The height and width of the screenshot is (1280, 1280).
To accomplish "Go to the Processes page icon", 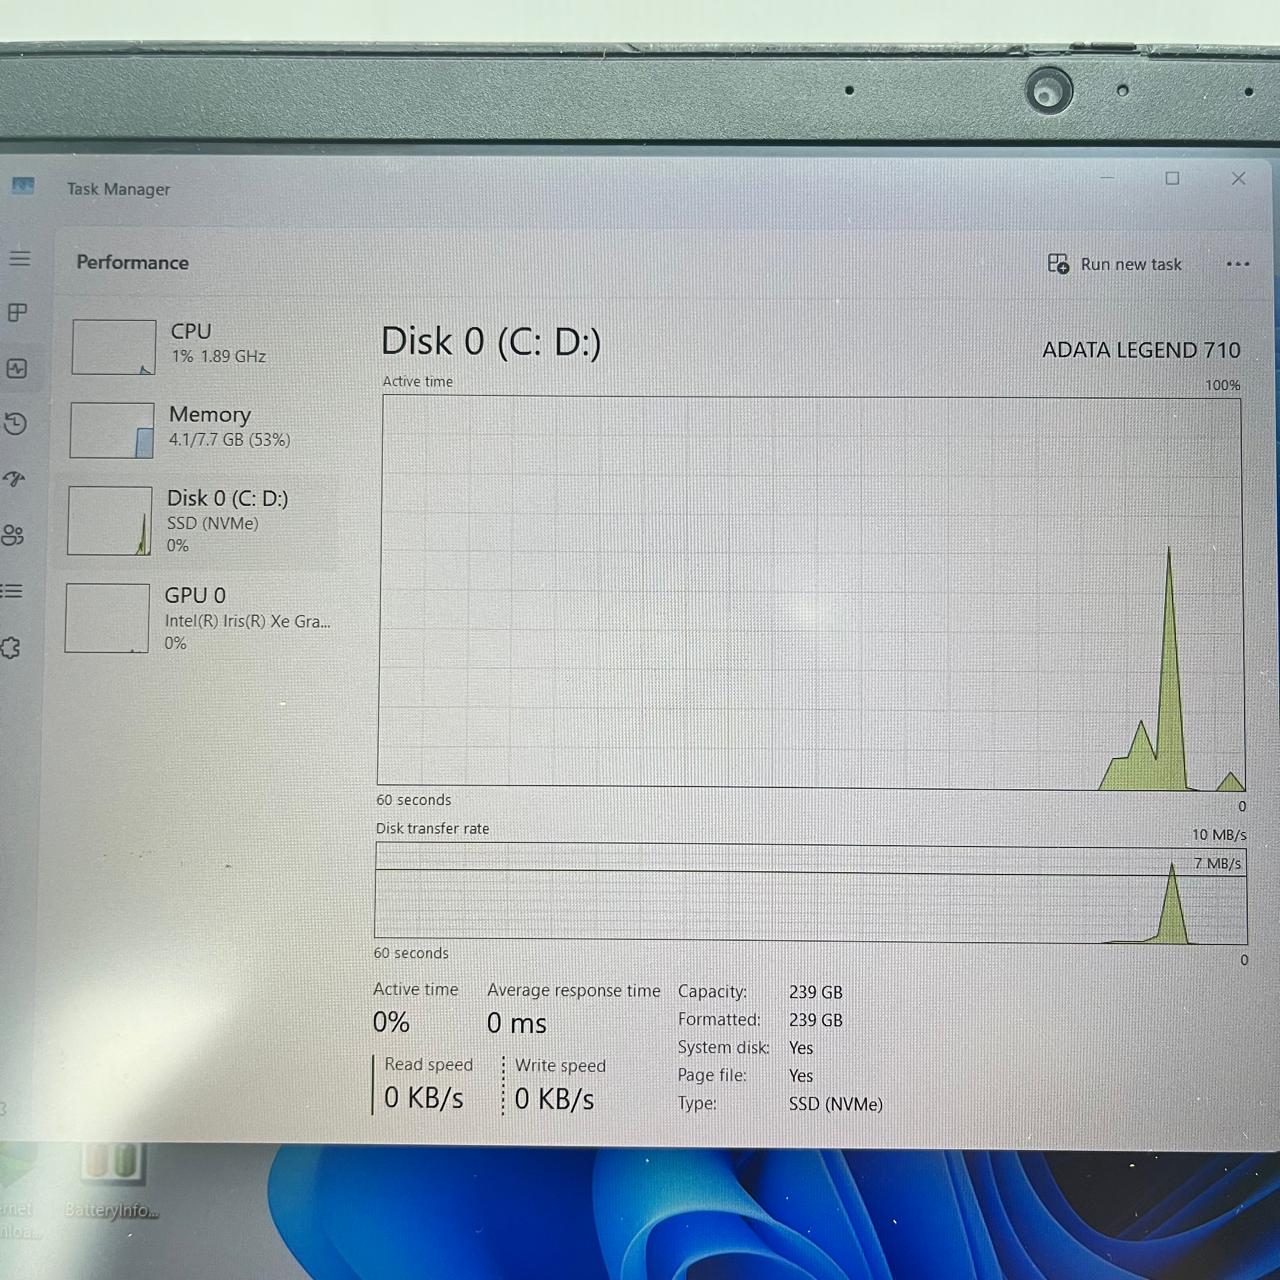I will [x=17, y=313].
